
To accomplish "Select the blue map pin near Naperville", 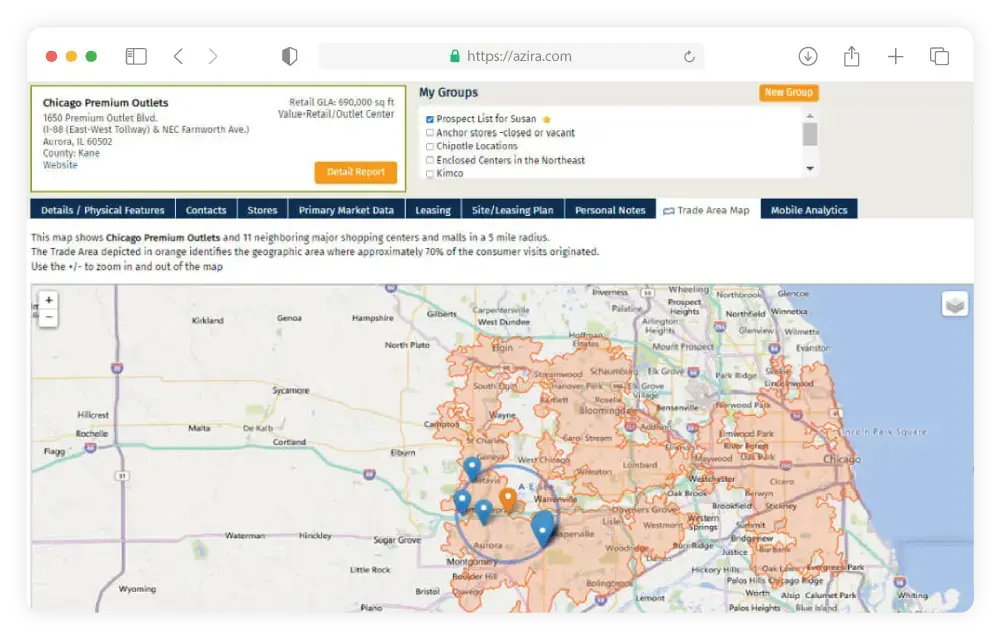I will click(543, 529).
